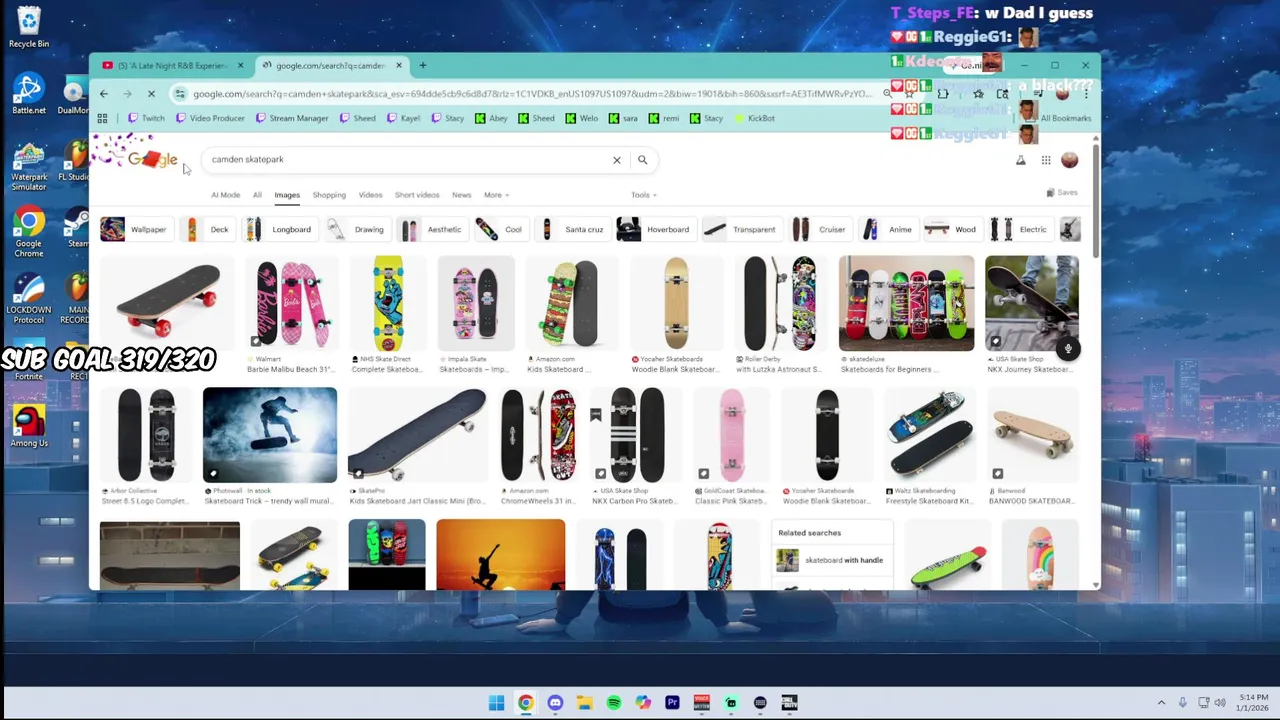
Task: Switch to AI Mode tab
Action: click(x=226, y=195)
